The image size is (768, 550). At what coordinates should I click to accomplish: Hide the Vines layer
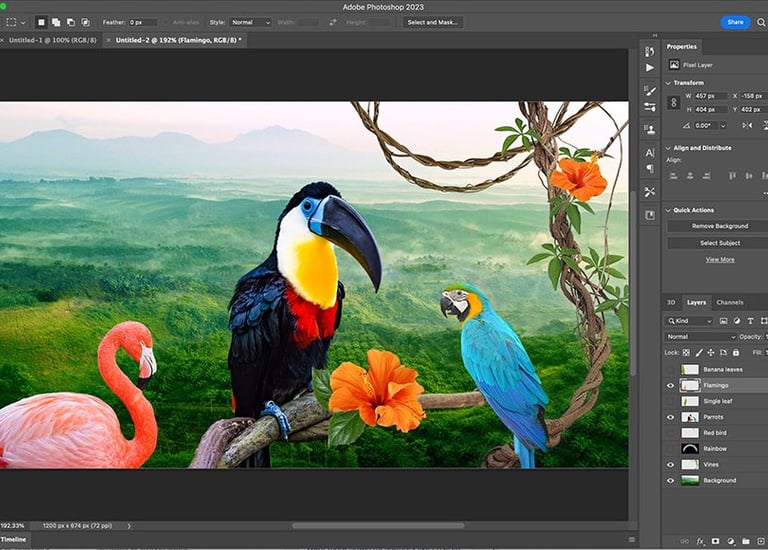click(671, 465)
